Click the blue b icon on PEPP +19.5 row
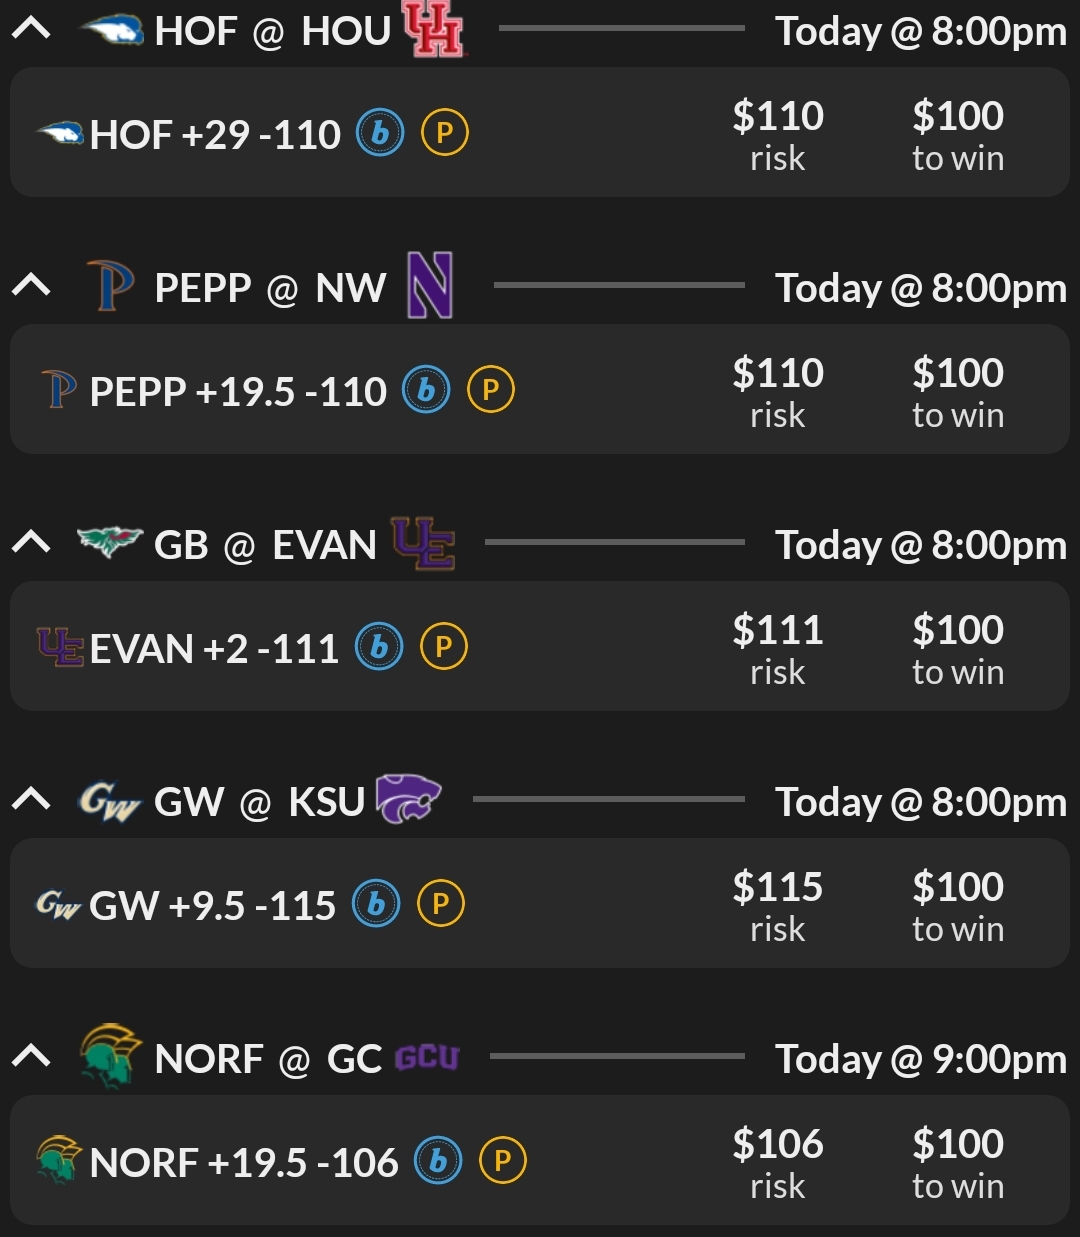 point(426,390)
